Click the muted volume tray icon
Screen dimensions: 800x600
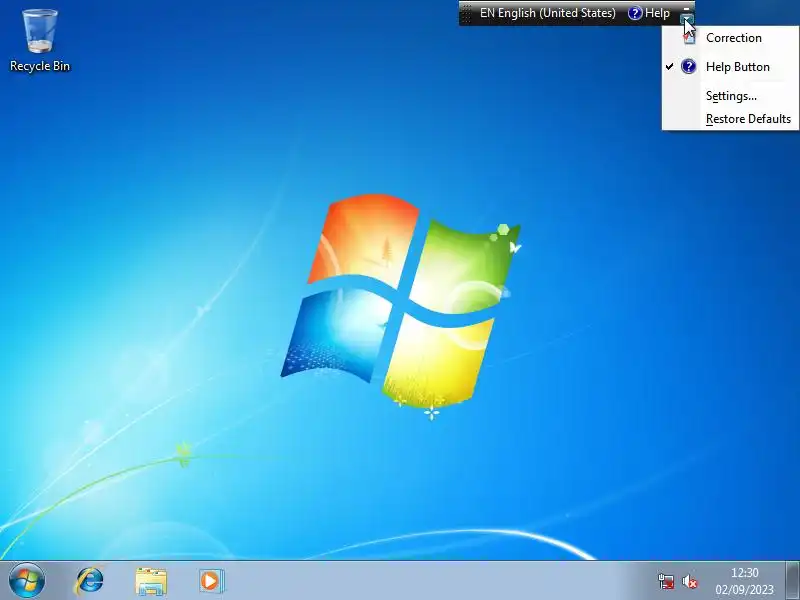point(690,581)
